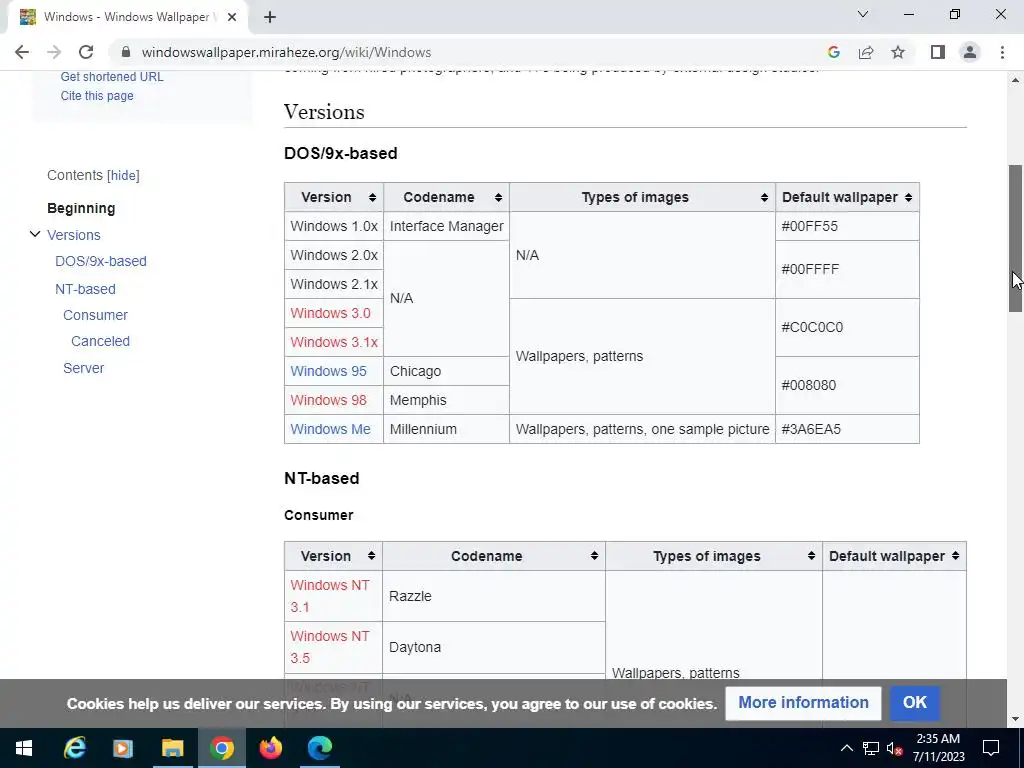Open a new browser tab

pyautogui.click(x=270, y=17)
